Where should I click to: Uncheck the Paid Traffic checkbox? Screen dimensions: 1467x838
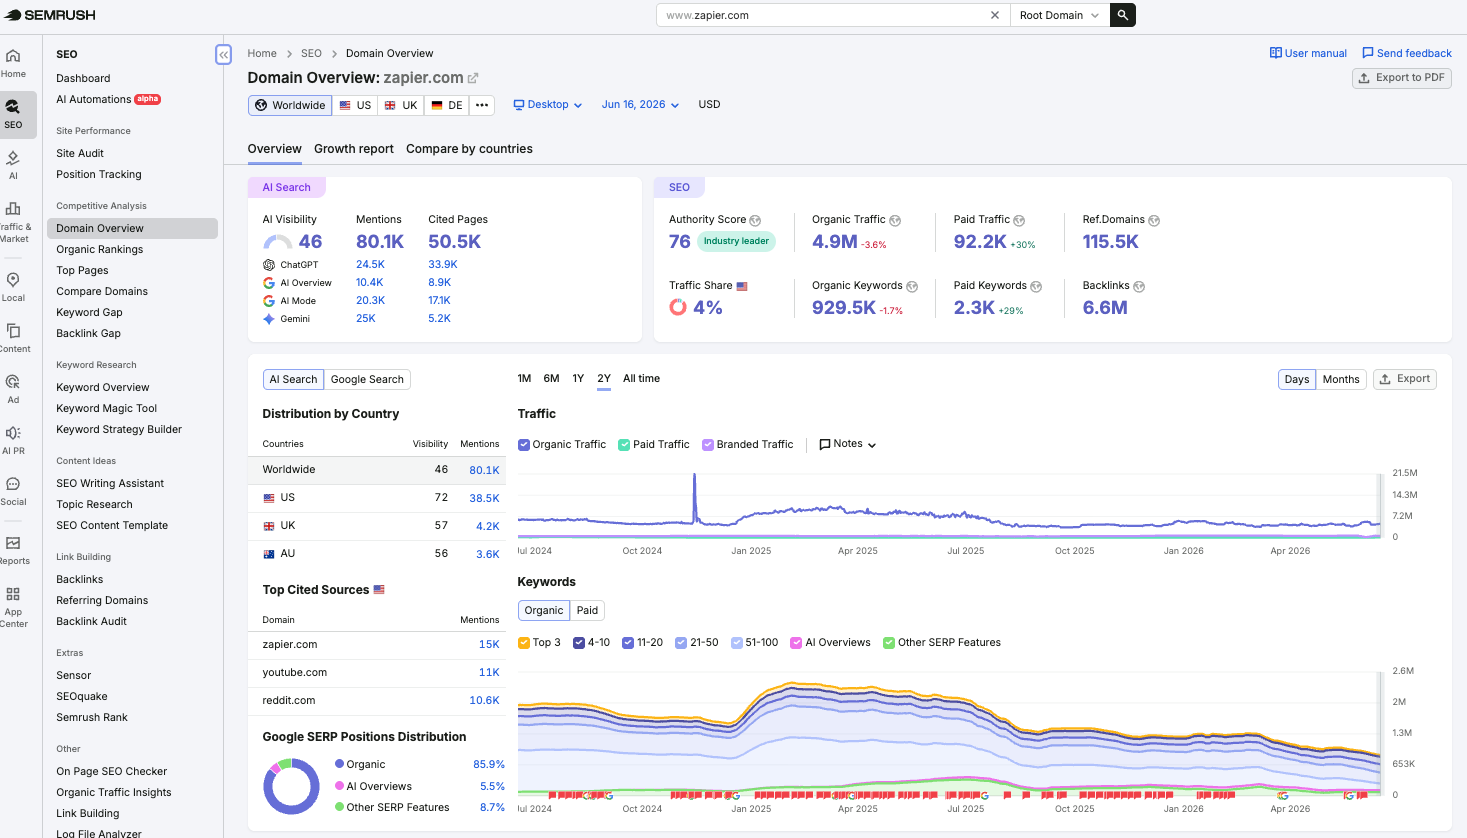point(624,445)
